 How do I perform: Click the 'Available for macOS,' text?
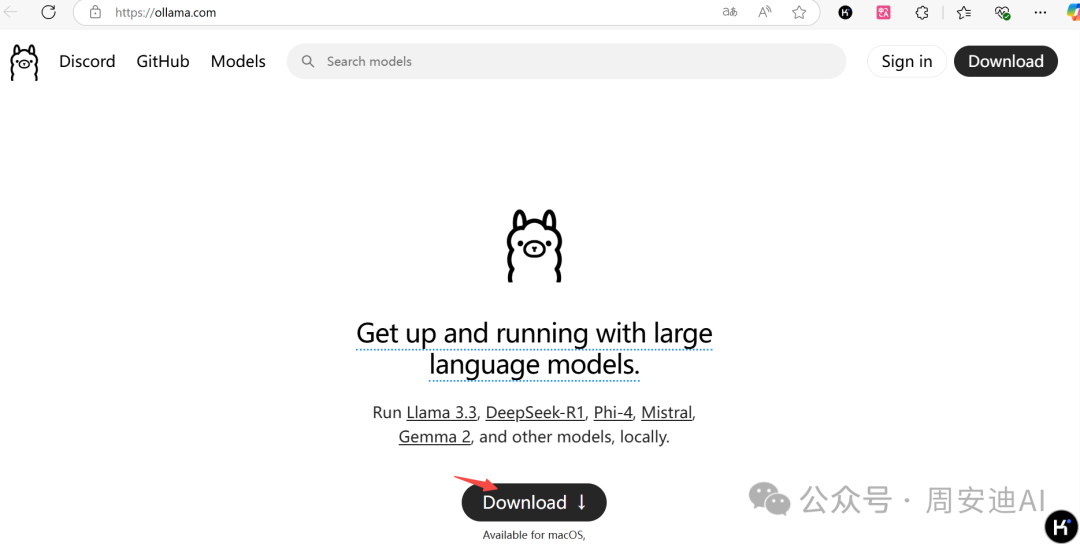click(x=534, y=535)
